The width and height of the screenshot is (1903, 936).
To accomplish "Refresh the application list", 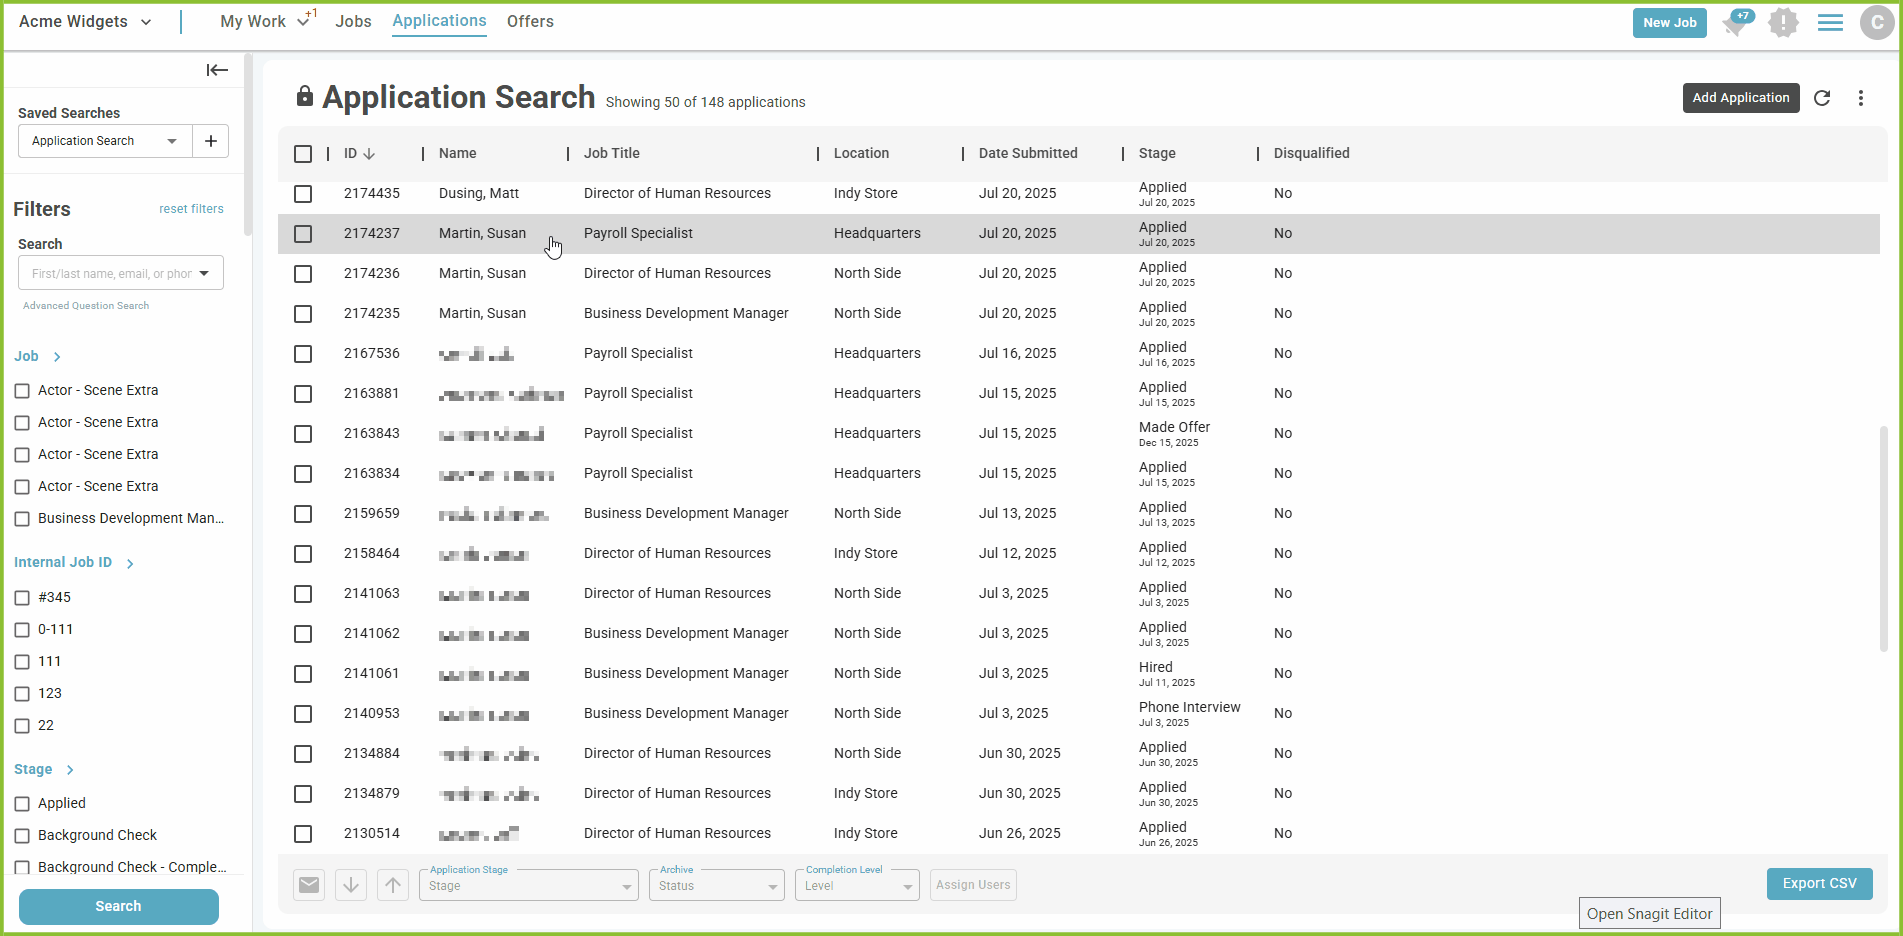I will [1822, 98].
